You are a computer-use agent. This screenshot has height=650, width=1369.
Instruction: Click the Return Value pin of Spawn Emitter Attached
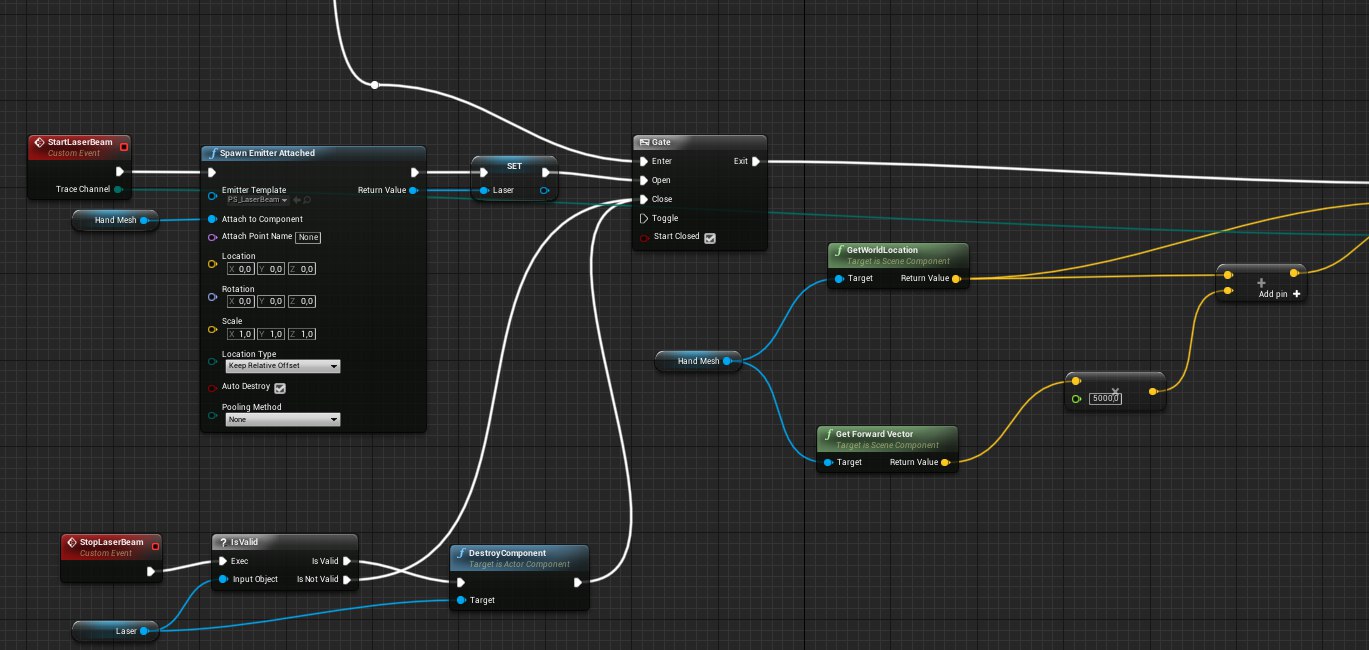(x=413, y=190)
